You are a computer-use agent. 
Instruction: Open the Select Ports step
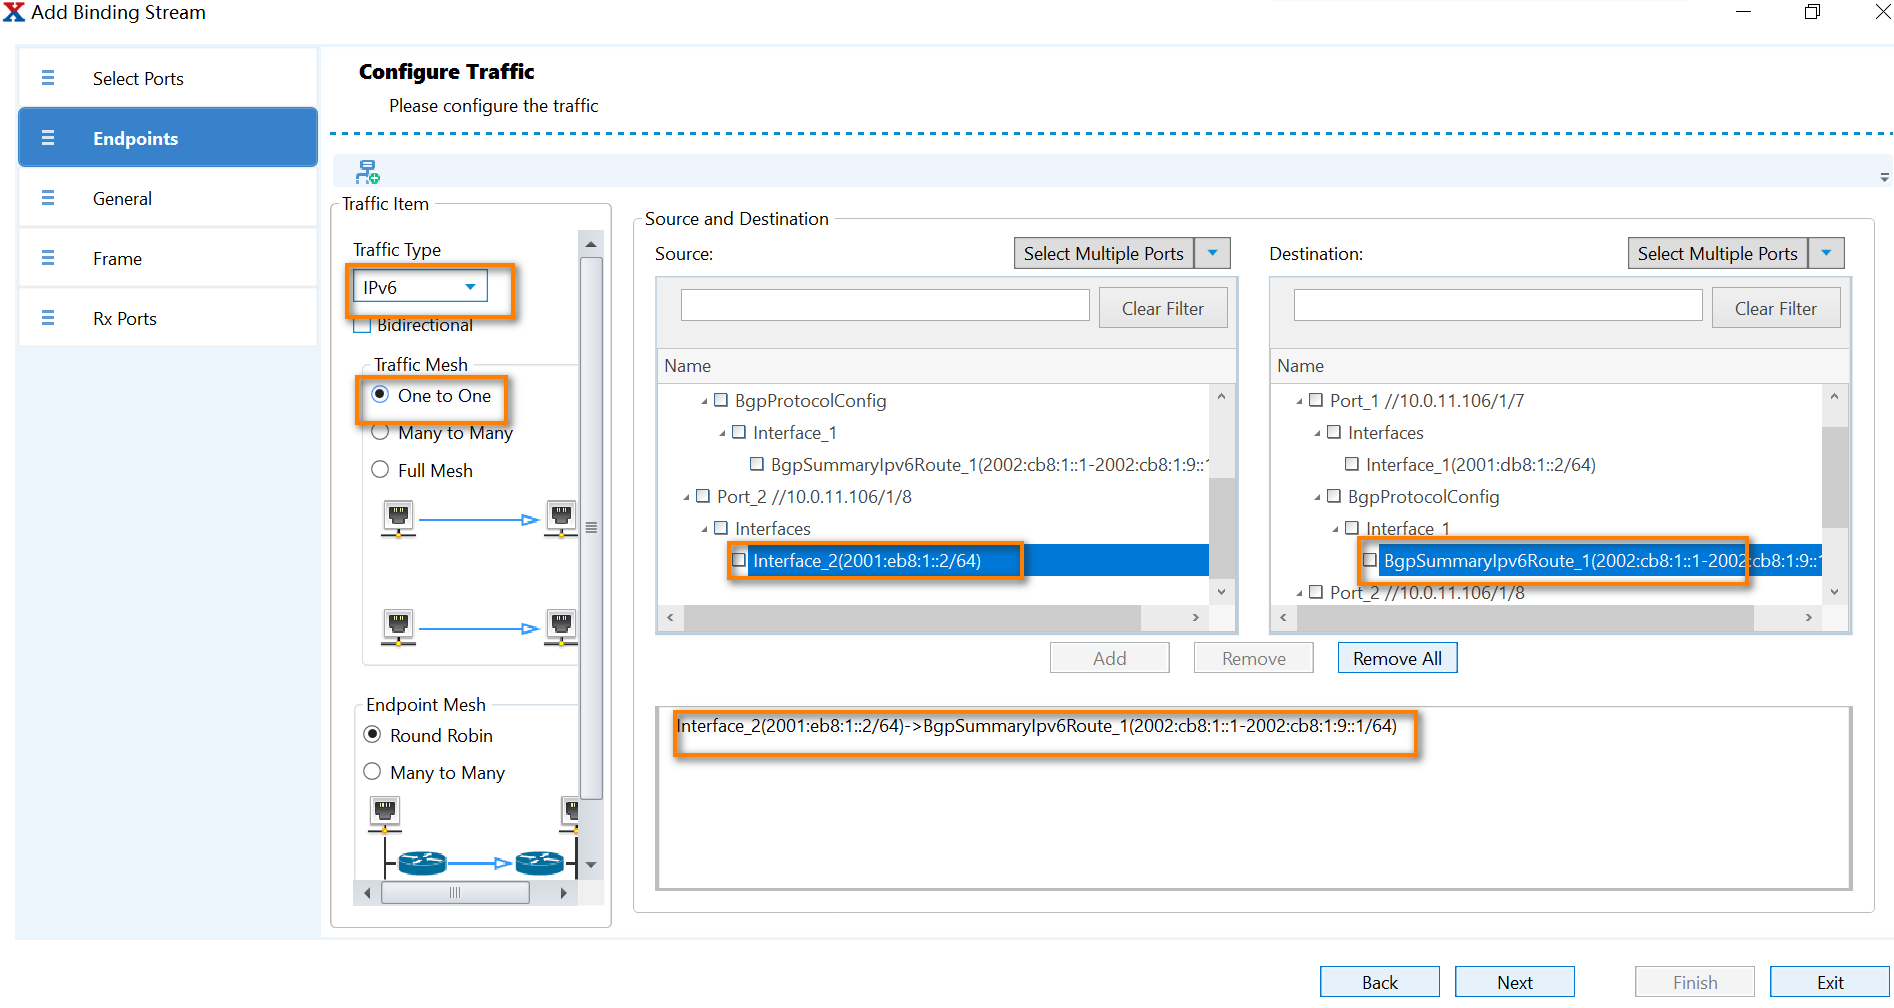click(x=168, y=78)
